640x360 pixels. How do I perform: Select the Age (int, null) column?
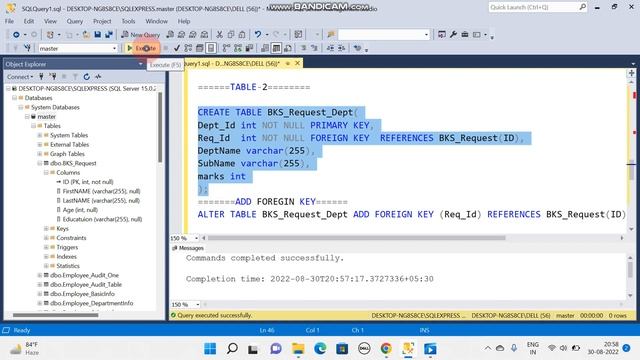click(x=80, y=210)
